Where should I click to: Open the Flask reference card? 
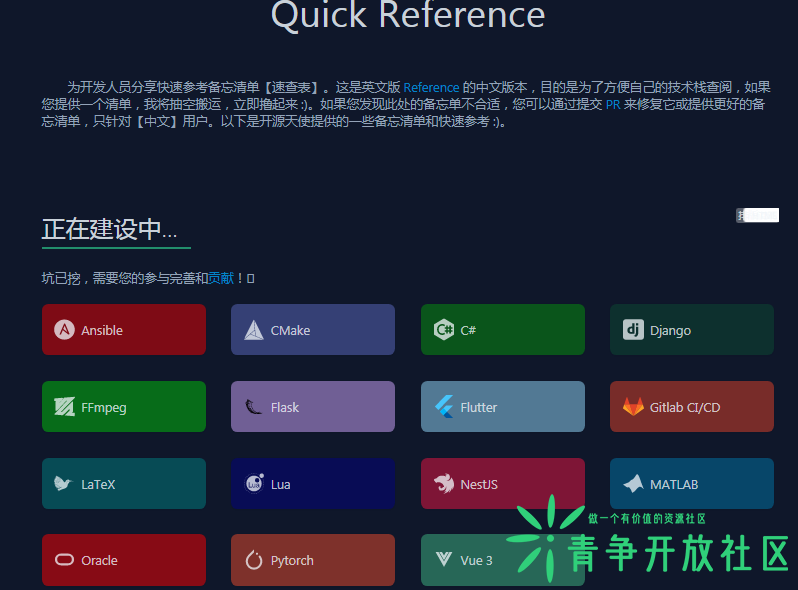313,406
